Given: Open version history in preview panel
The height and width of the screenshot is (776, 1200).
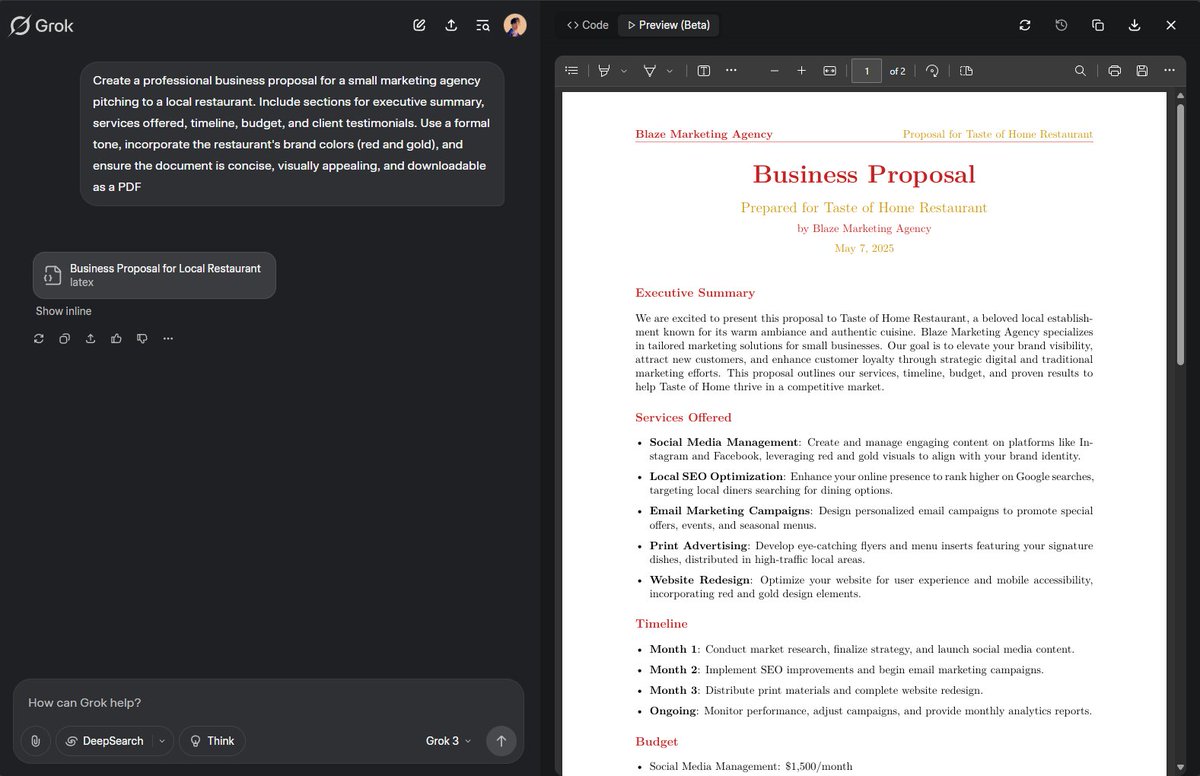Looking at the screenshot, I should pos(1061,25).
